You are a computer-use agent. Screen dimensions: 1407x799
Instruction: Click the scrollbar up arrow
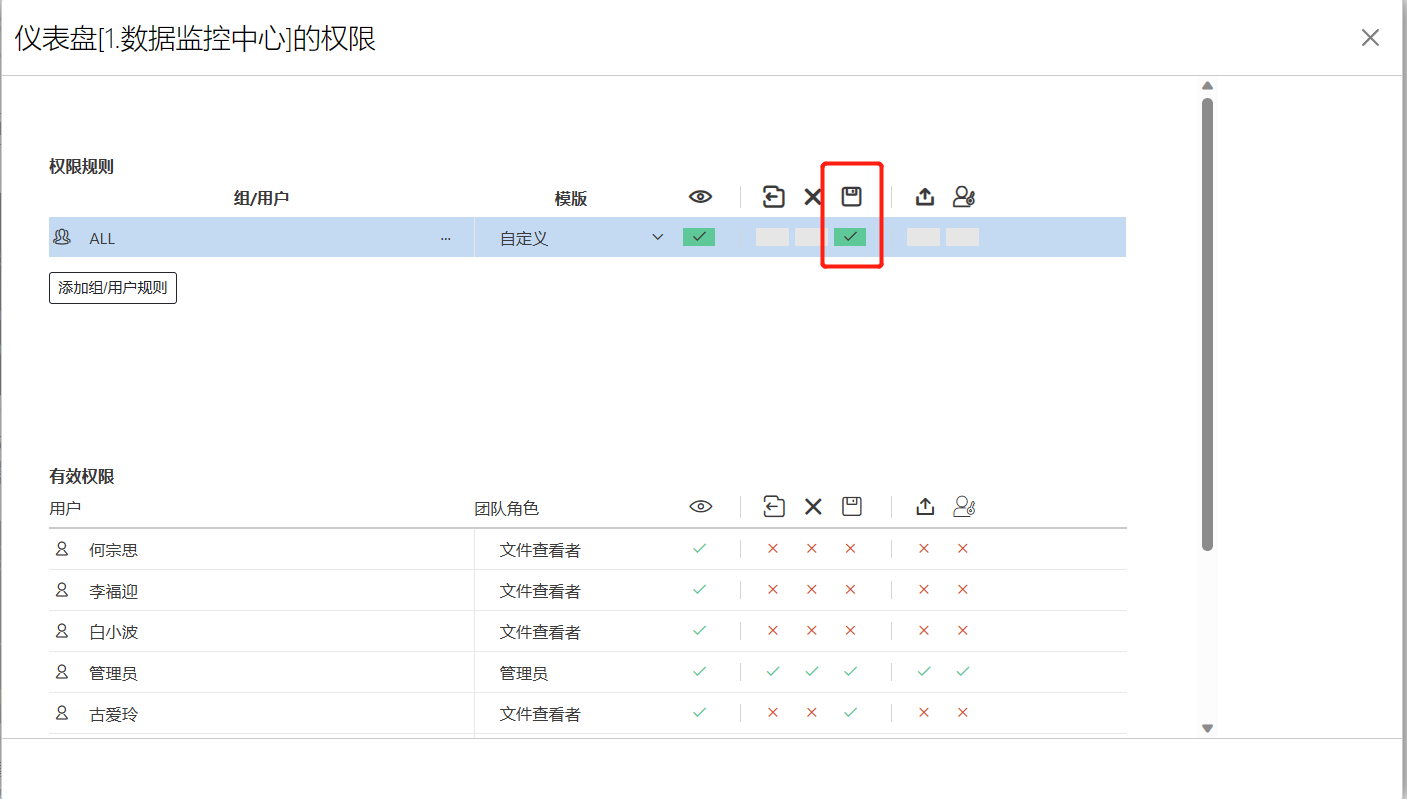pyautogui.click(x=1207, y=86)
